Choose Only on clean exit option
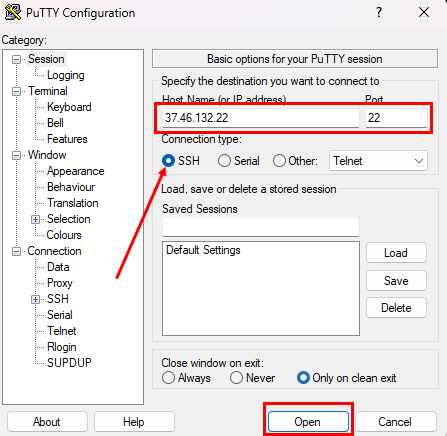 click(x=303, y=378)
